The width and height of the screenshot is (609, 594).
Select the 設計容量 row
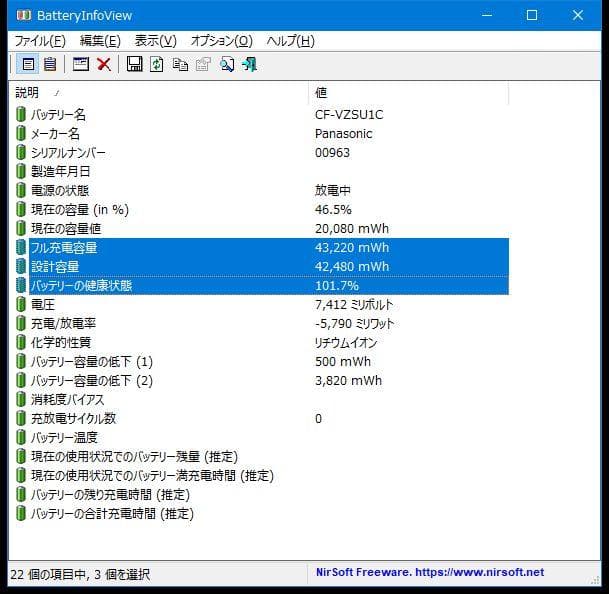coord(262,267)
